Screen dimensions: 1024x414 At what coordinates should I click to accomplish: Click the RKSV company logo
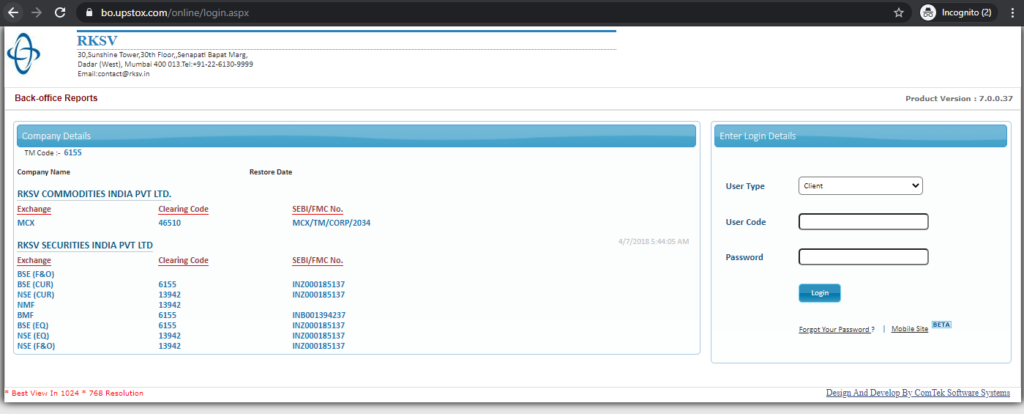click(x=24, y=54)
